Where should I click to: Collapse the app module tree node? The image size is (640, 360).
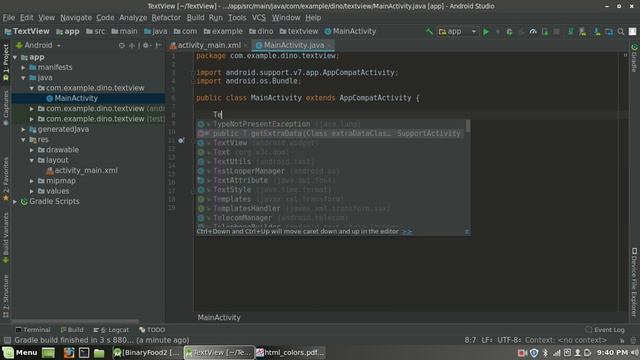click(x=15, y=58)
